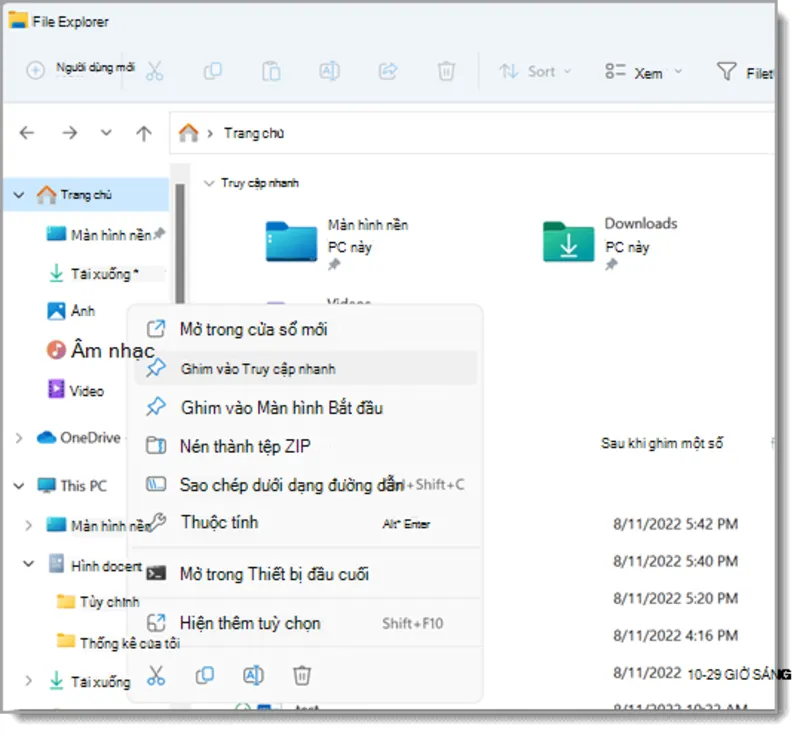Select the Copy icon on the toolbar
Image resolution: width=800 pixels, height=736 pixels.
[x=213, y=71]
